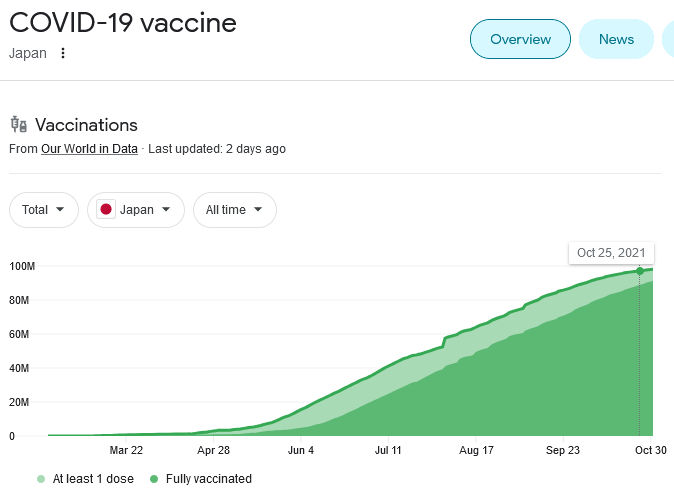This screenshot has height=498, width=674.
Task: Click the Oct 25, 2021 tooltip label
Action: pos(611,252)
